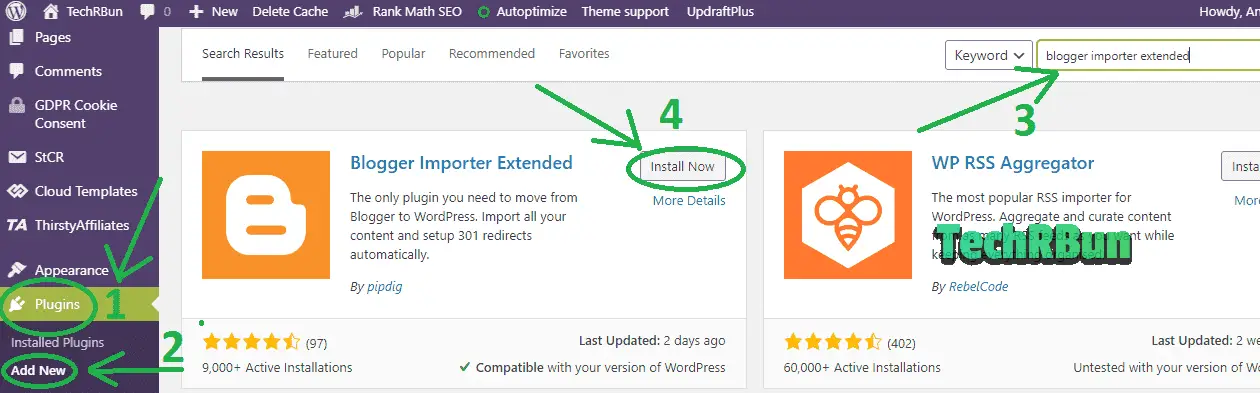The width and height of the screenshot is (1260, 393).
Task: Switch to the Favorites tab
Action: point(584,53)
